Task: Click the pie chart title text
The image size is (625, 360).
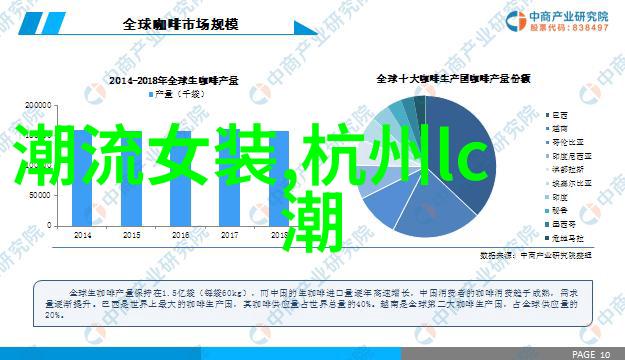Action: click(x=453, y=79)
